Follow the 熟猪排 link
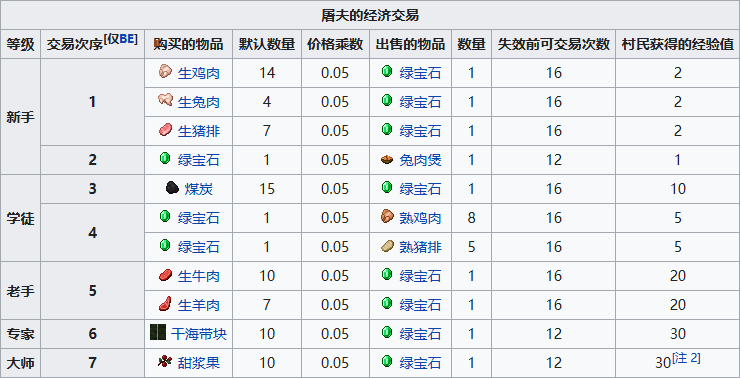This screenshot has width=740, height=378. click(x=420, y=247)
